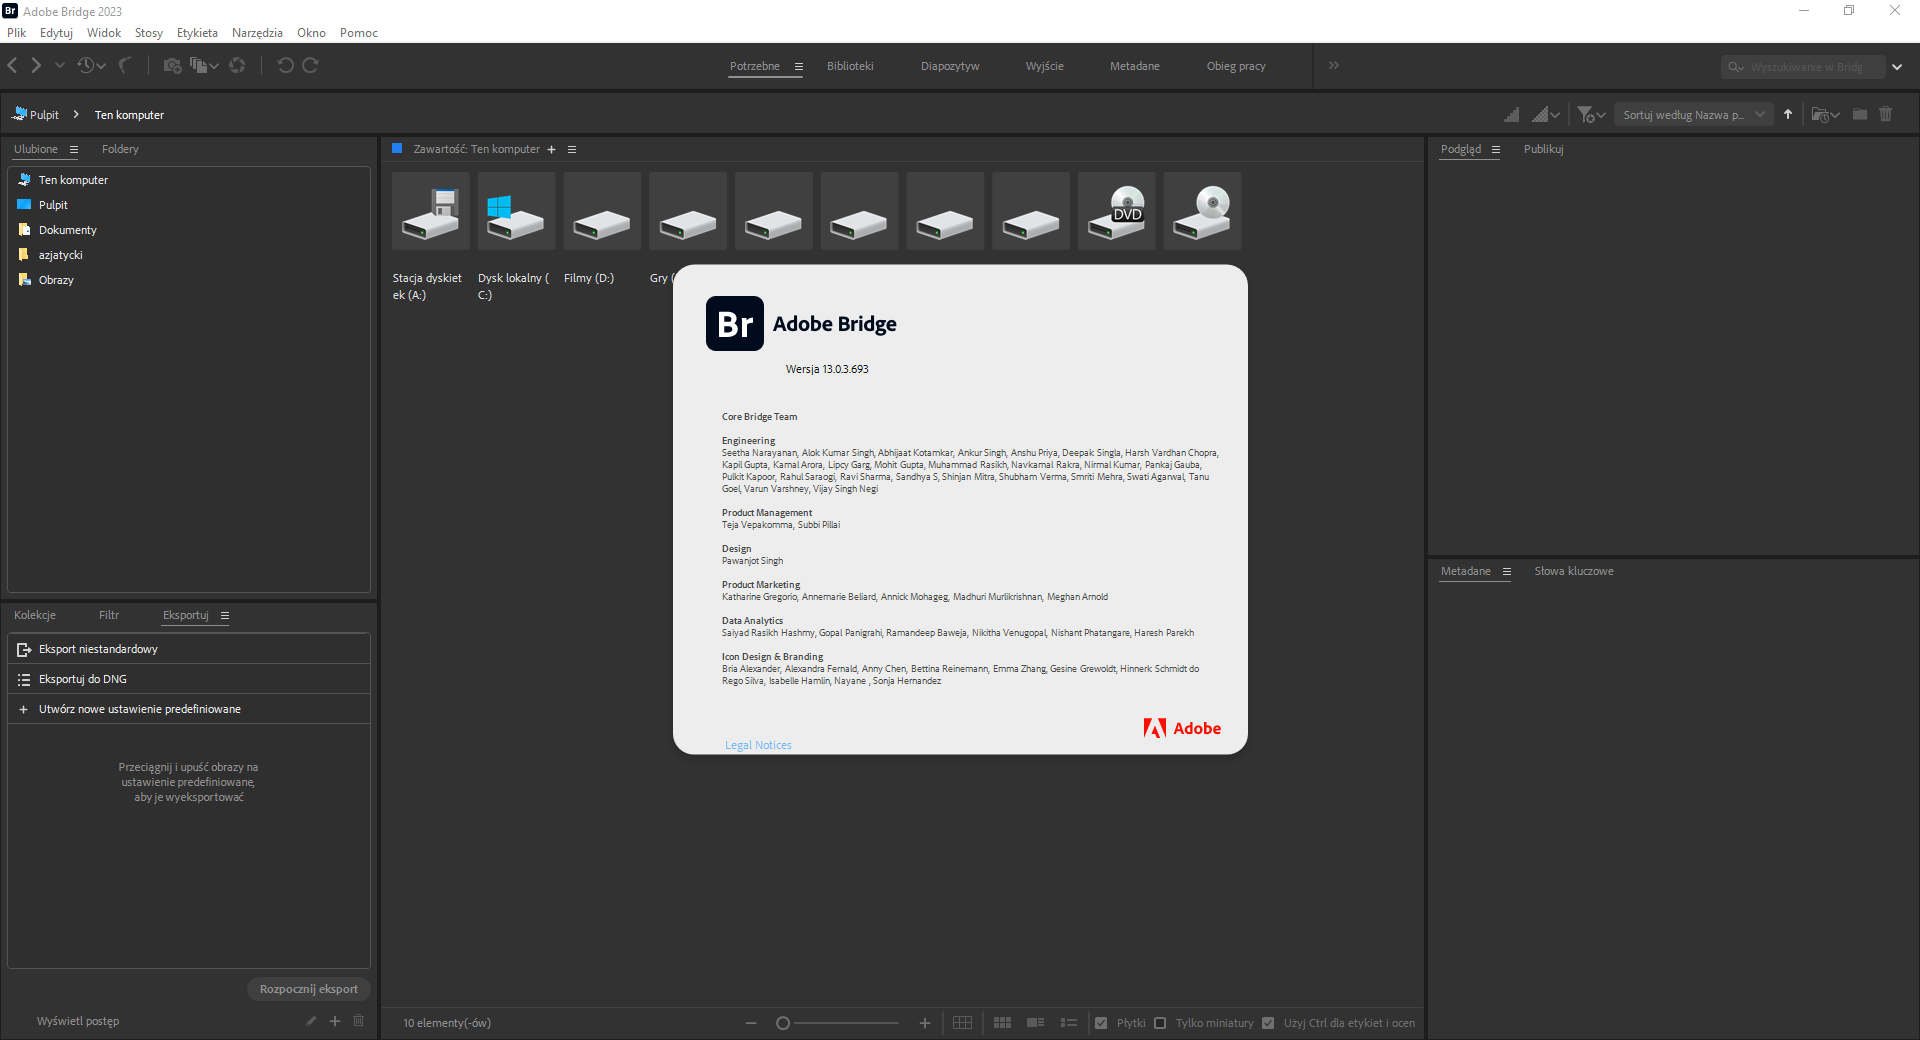Rotate 90° clockwise
This screenshot has width=1920, height=1040.
(x=311, y=65)
